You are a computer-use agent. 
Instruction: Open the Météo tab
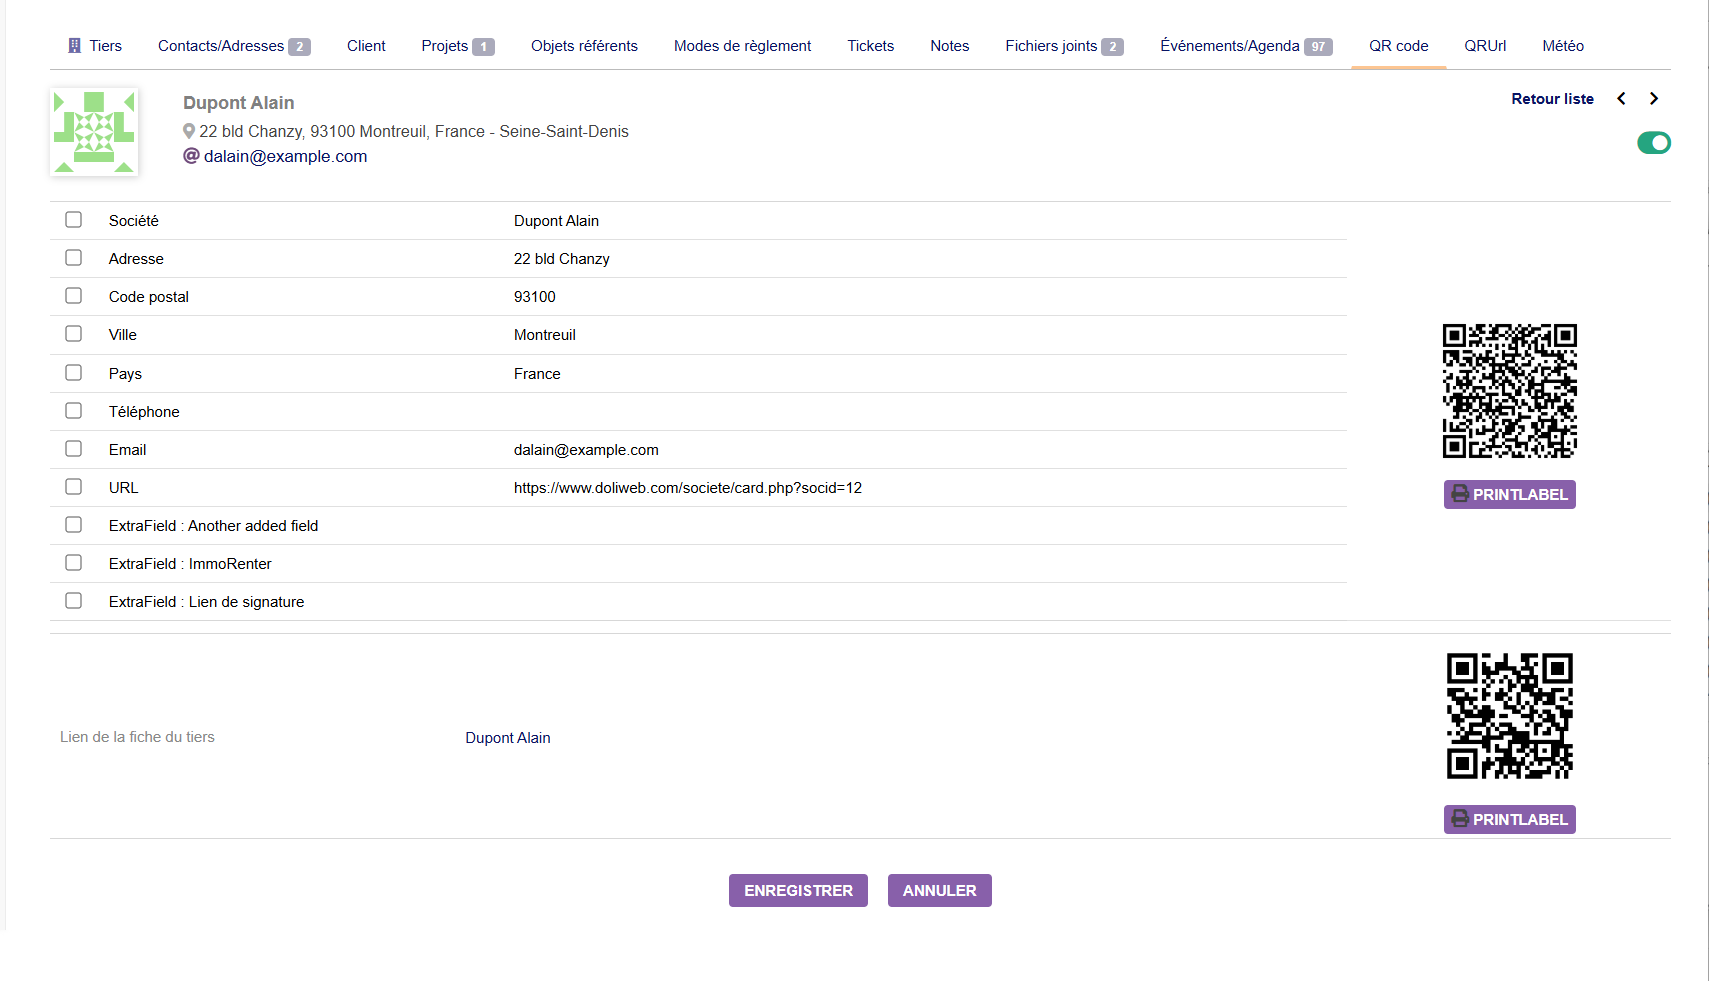pos(1563,46)
